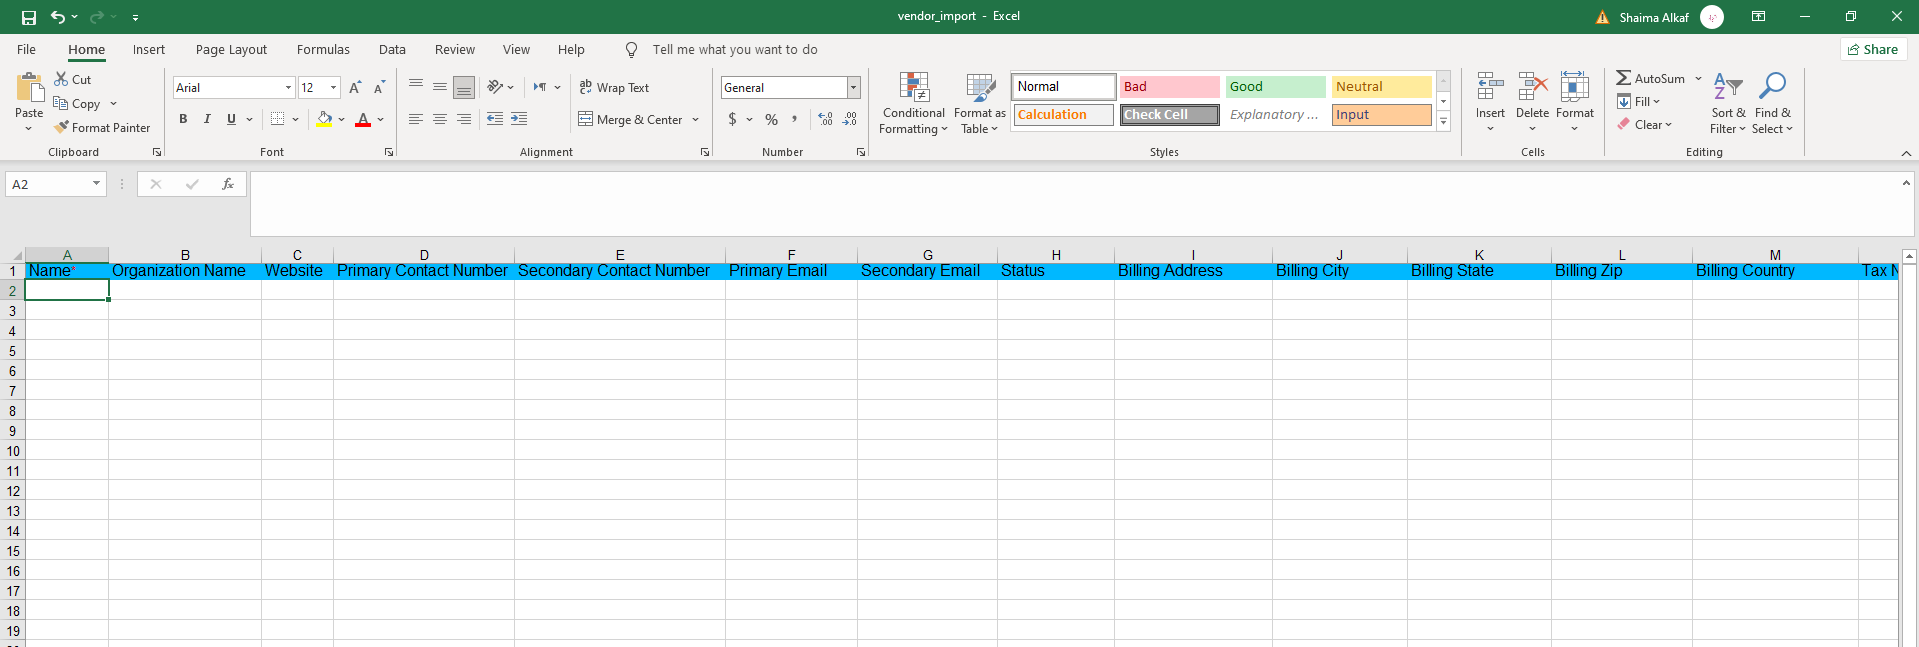Image resolution: width=1919 pixels, height=647 pixels.
Task: Click the Format Painter icon
Action: click(62, 128)
